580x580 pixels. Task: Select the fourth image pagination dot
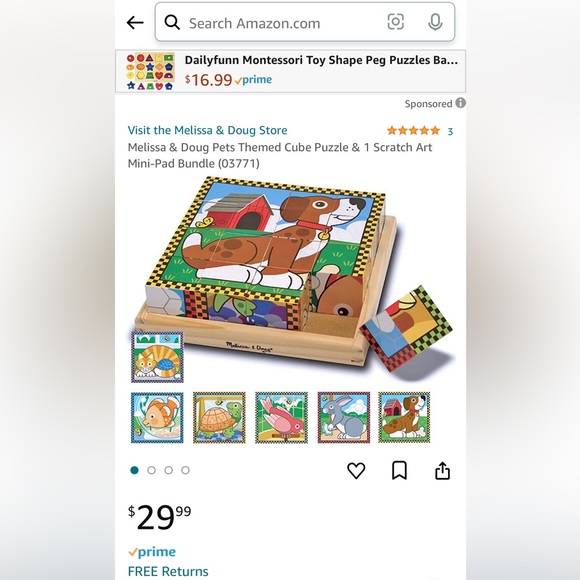coord(185,470)
